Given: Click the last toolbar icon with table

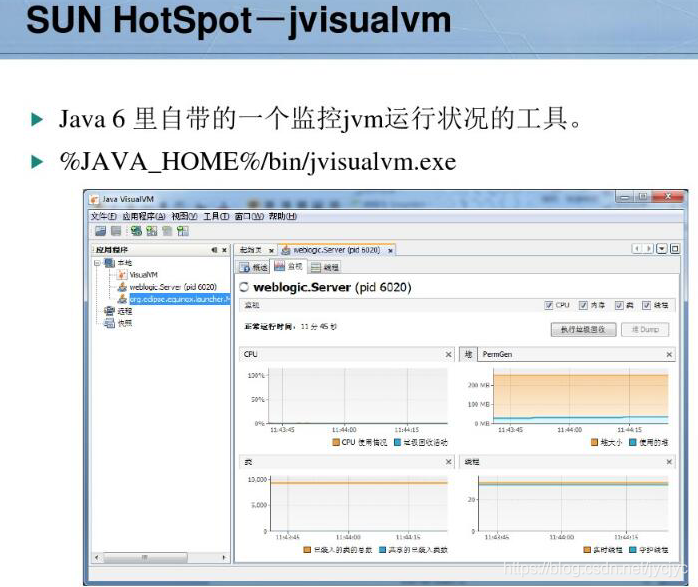Looking at the screenshot, I should pyautogui.click(x=183, y=231).
